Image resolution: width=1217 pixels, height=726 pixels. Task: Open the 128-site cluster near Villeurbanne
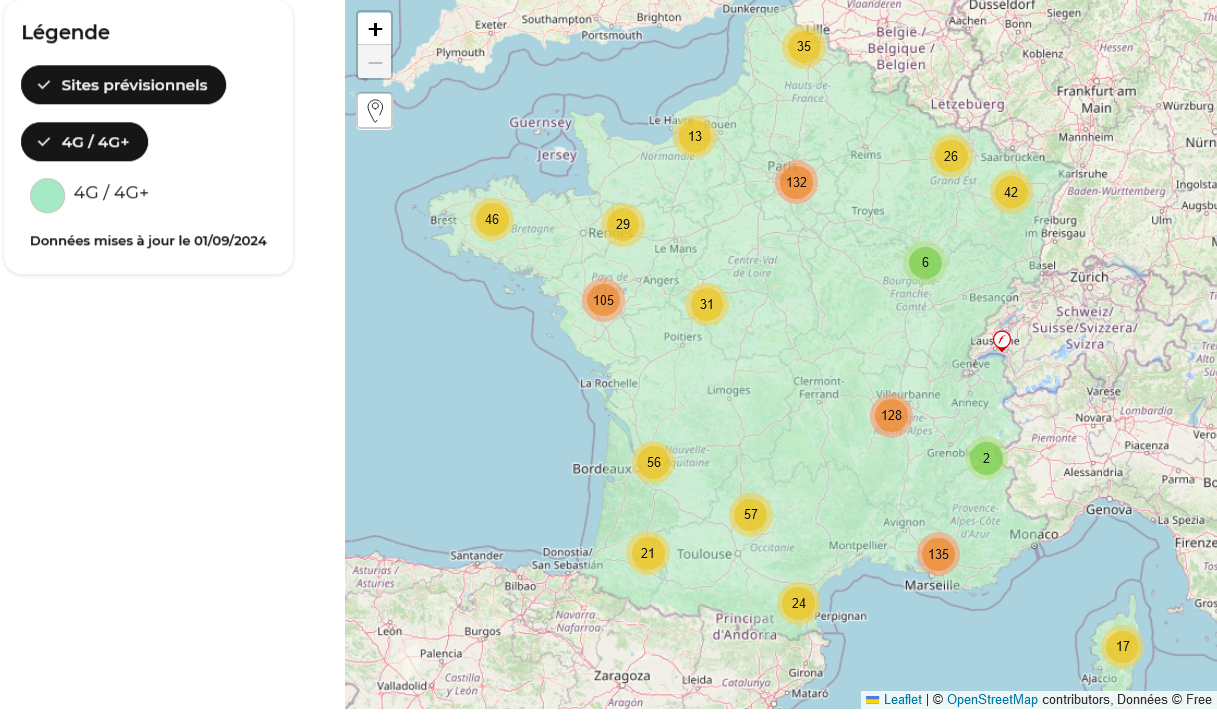pos(891,414)
